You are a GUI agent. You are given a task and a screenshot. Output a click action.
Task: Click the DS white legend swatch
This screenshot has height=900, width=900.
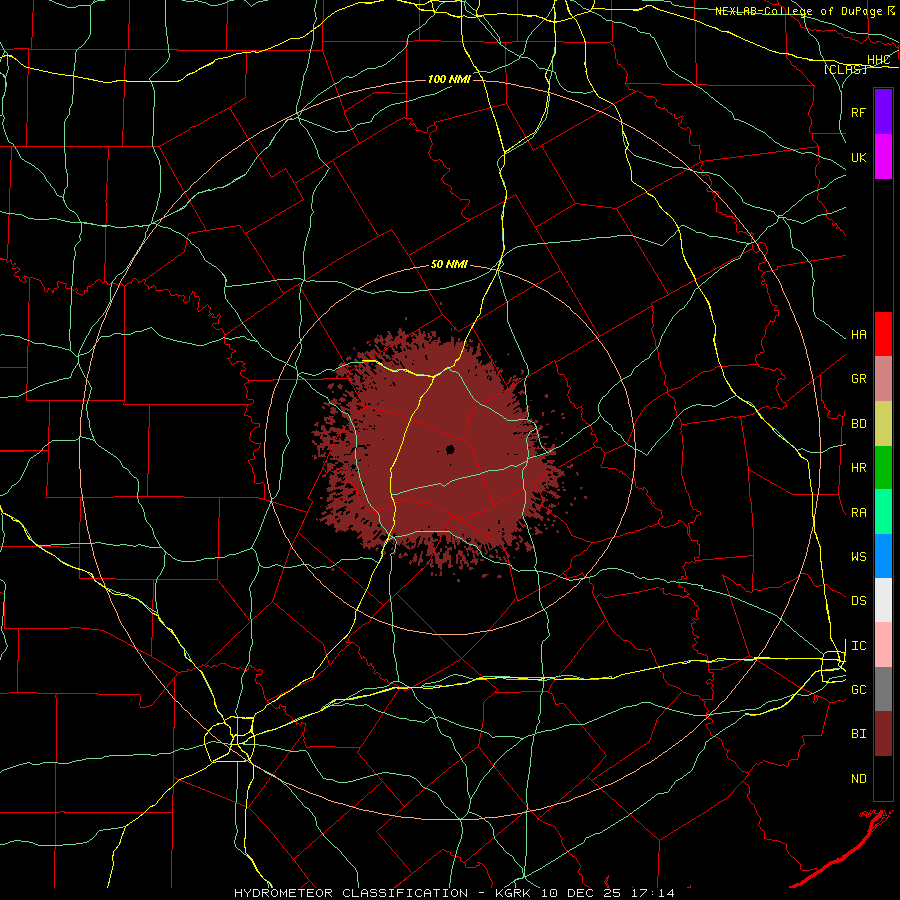(883, 600)
